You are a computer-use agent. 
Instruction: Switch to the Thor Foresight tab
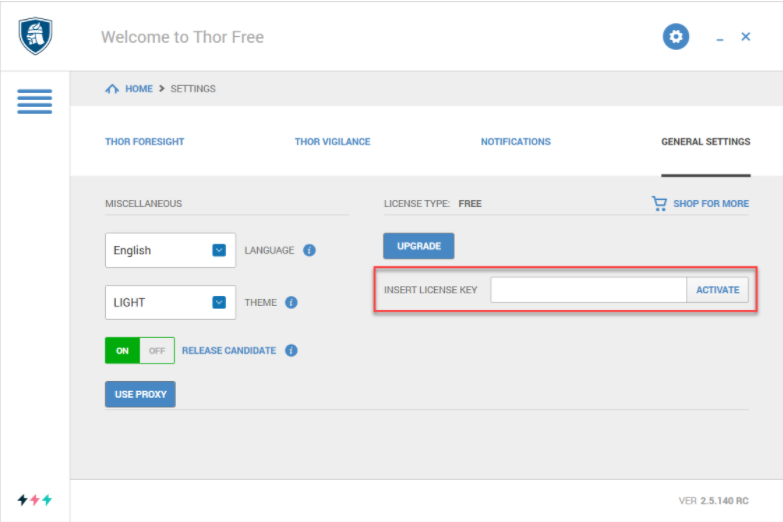[x=144, y=142]
